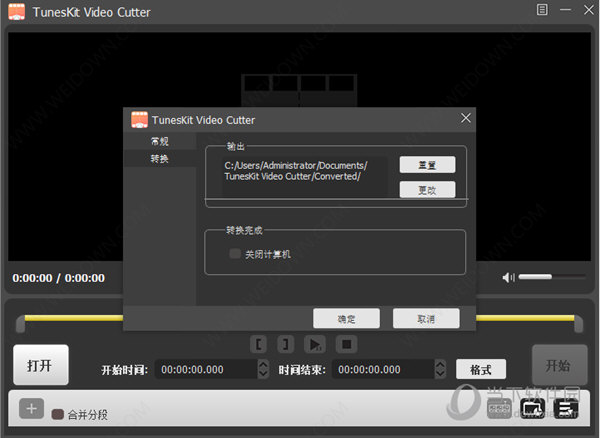Click the right trim handle on timeline
This screenshot has width=600, height=438.
tap(579, 324)
